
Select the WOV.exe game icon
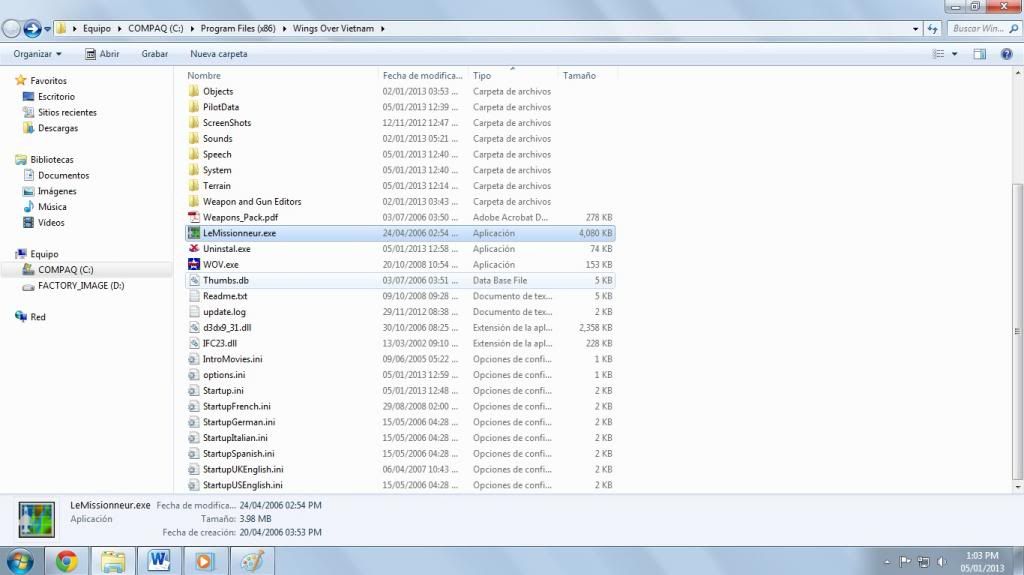(193, 264)
